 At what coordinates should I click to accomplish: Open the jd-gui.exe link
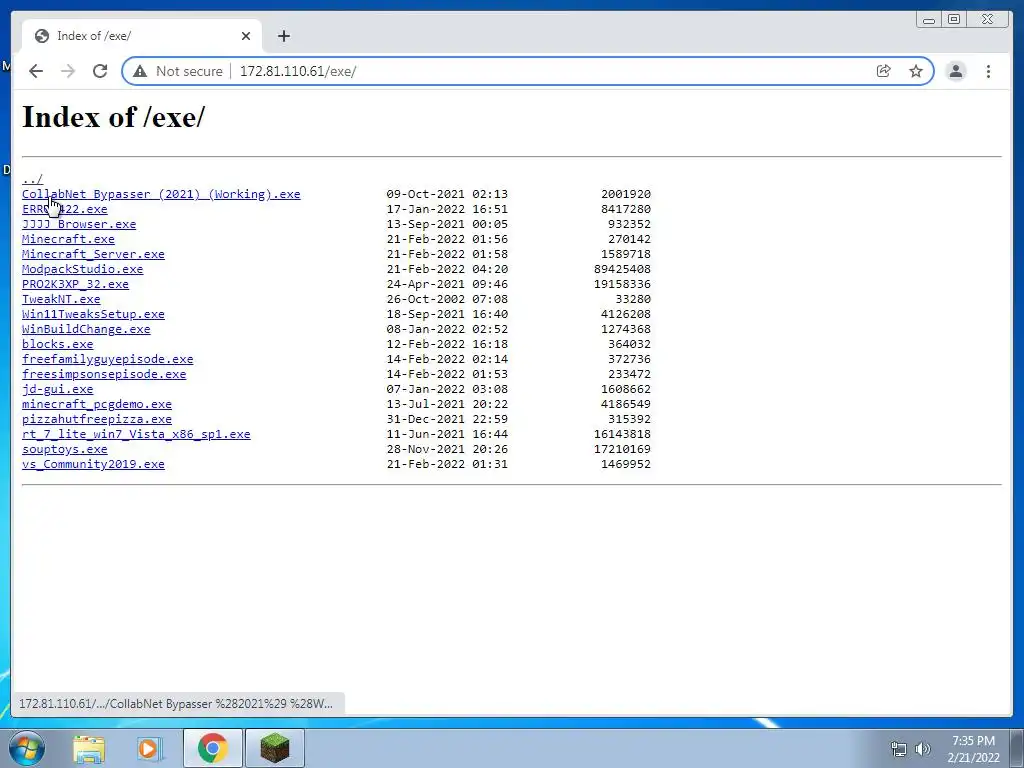point(57,389)
